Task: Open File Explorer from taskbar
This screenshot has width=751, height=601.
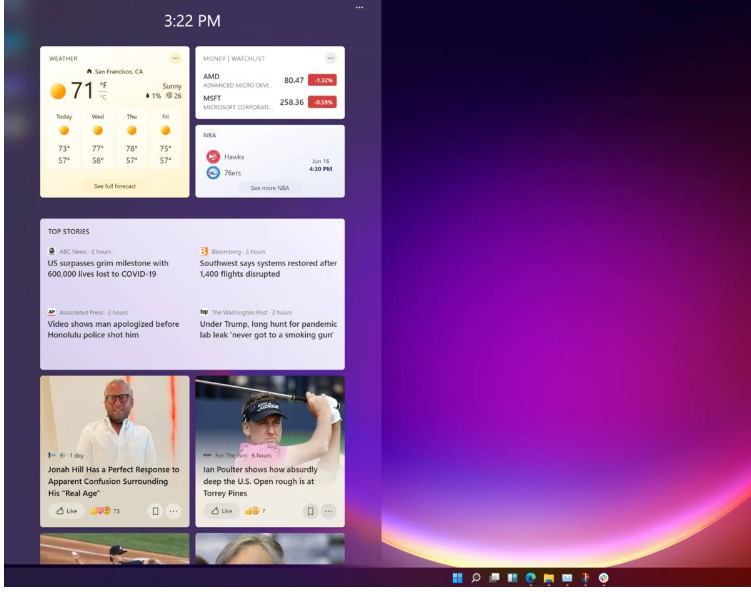Action: pyautogui.click(x=549, y=578)
